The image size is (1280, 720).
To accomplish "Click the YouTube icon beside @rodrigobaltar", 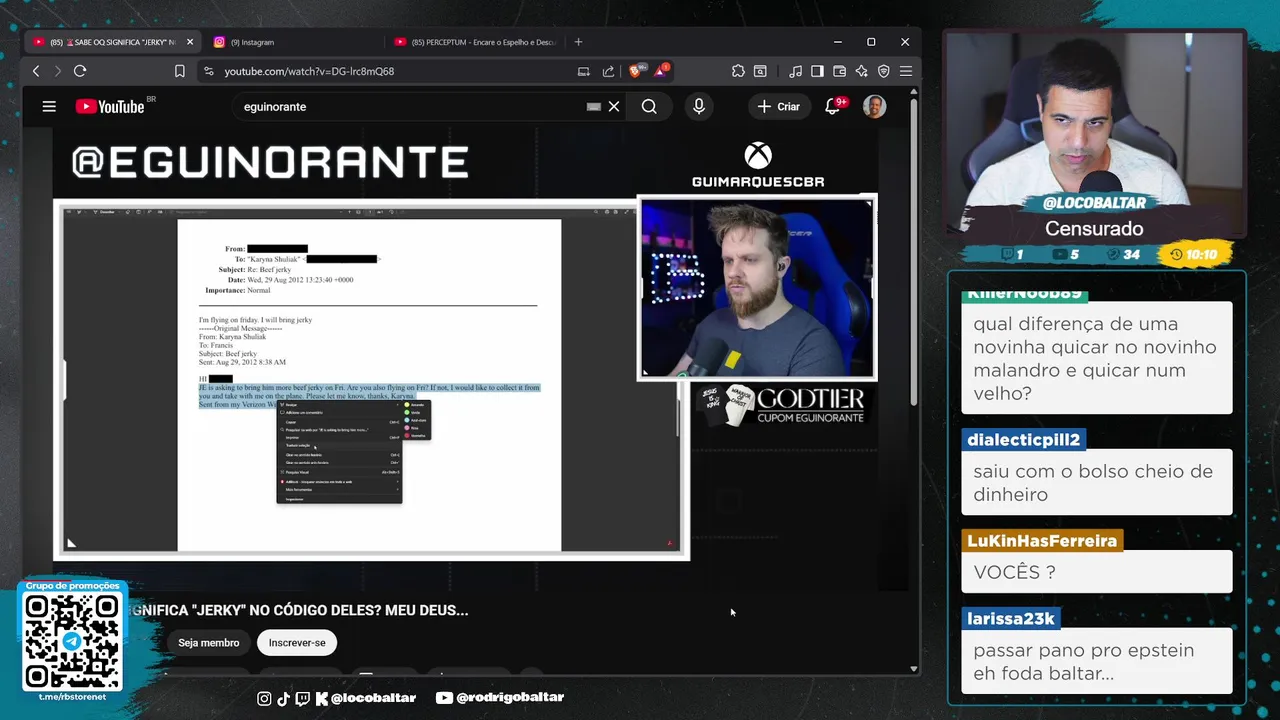I will coord(444,698).
